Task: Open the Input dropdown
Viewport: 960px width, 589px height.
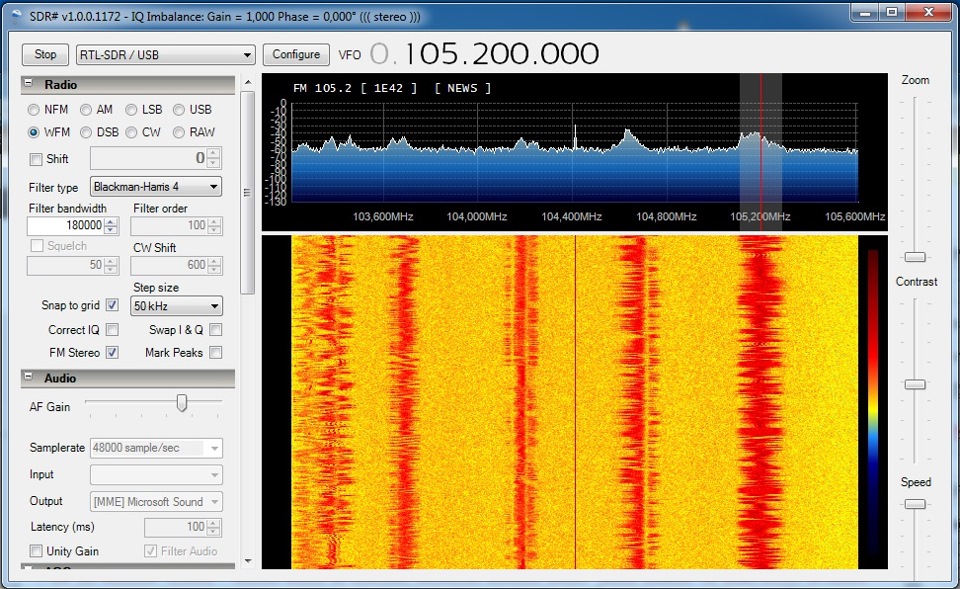Action: 156,475
